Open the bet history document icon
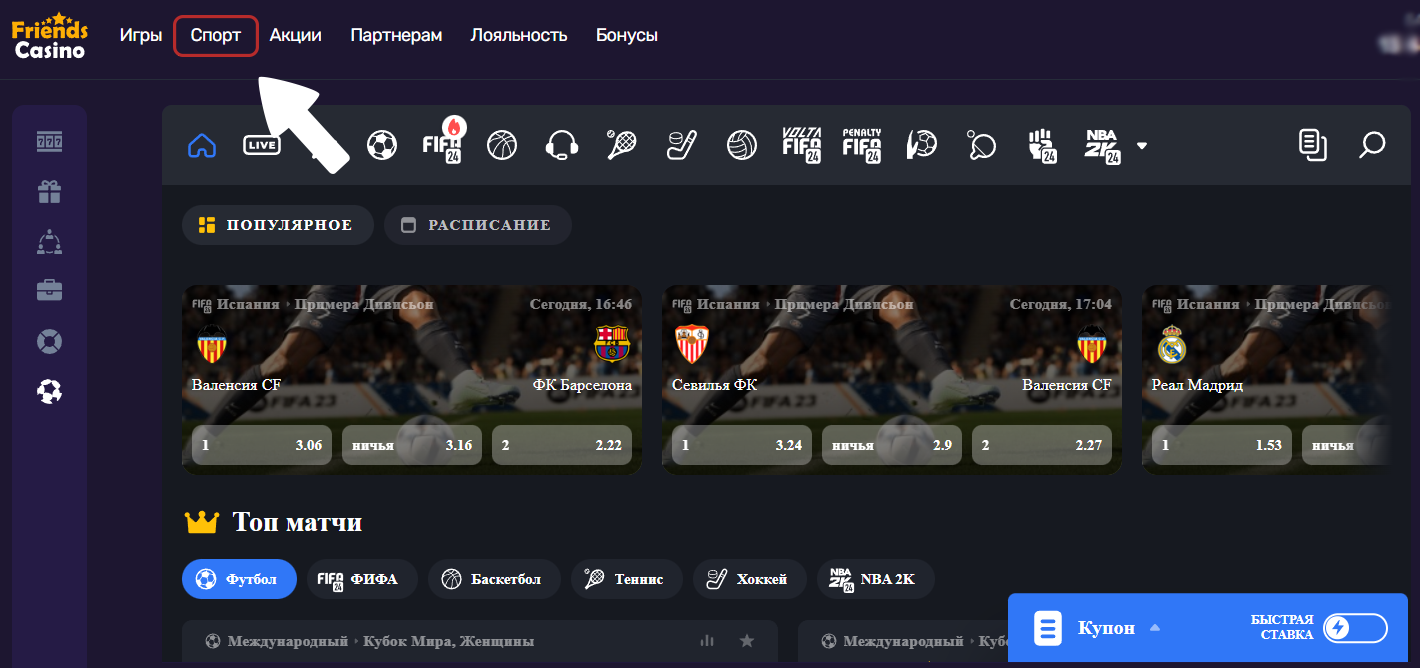 coord(1312,145)
